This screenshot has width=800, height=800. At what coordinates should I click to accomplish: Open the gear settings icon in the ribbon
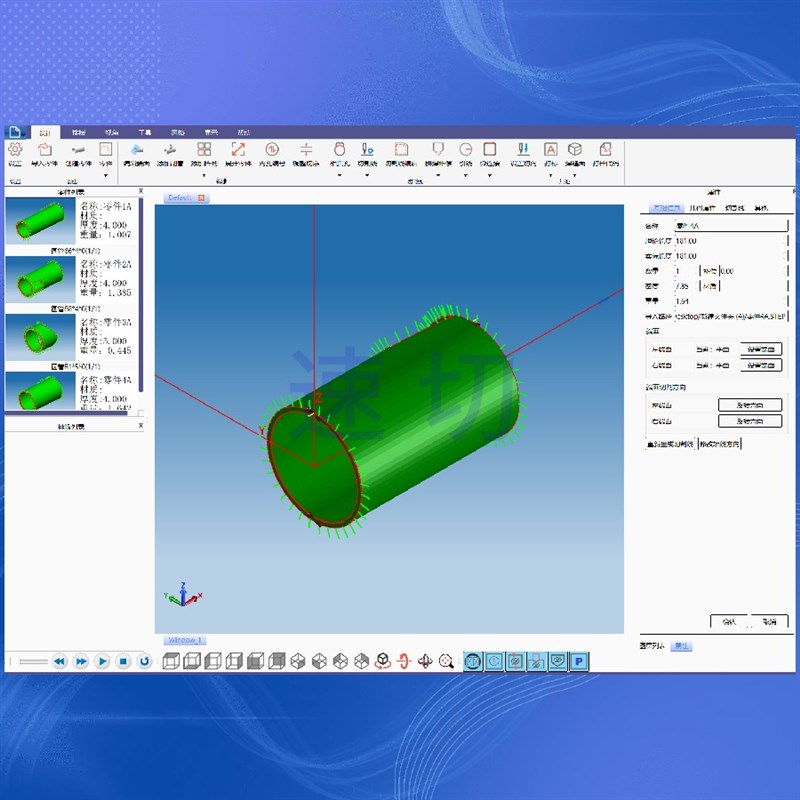(15, 149)
